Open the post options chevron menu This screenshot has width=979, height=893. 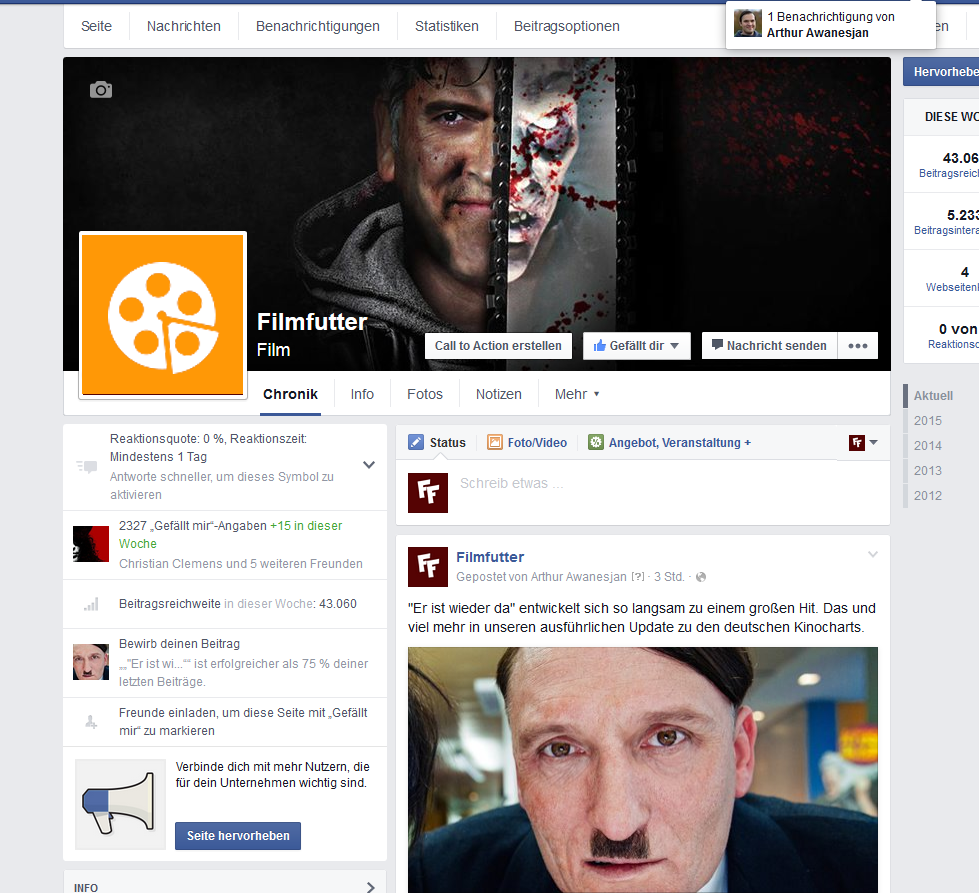(x=872, y=555)
